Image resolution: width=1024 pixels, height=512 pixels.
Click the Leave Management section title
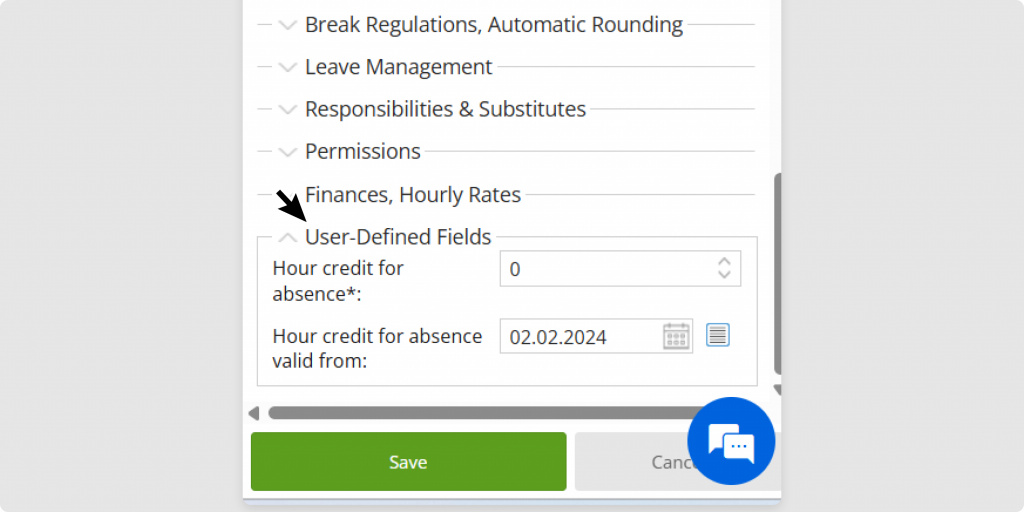click(398, 67)
